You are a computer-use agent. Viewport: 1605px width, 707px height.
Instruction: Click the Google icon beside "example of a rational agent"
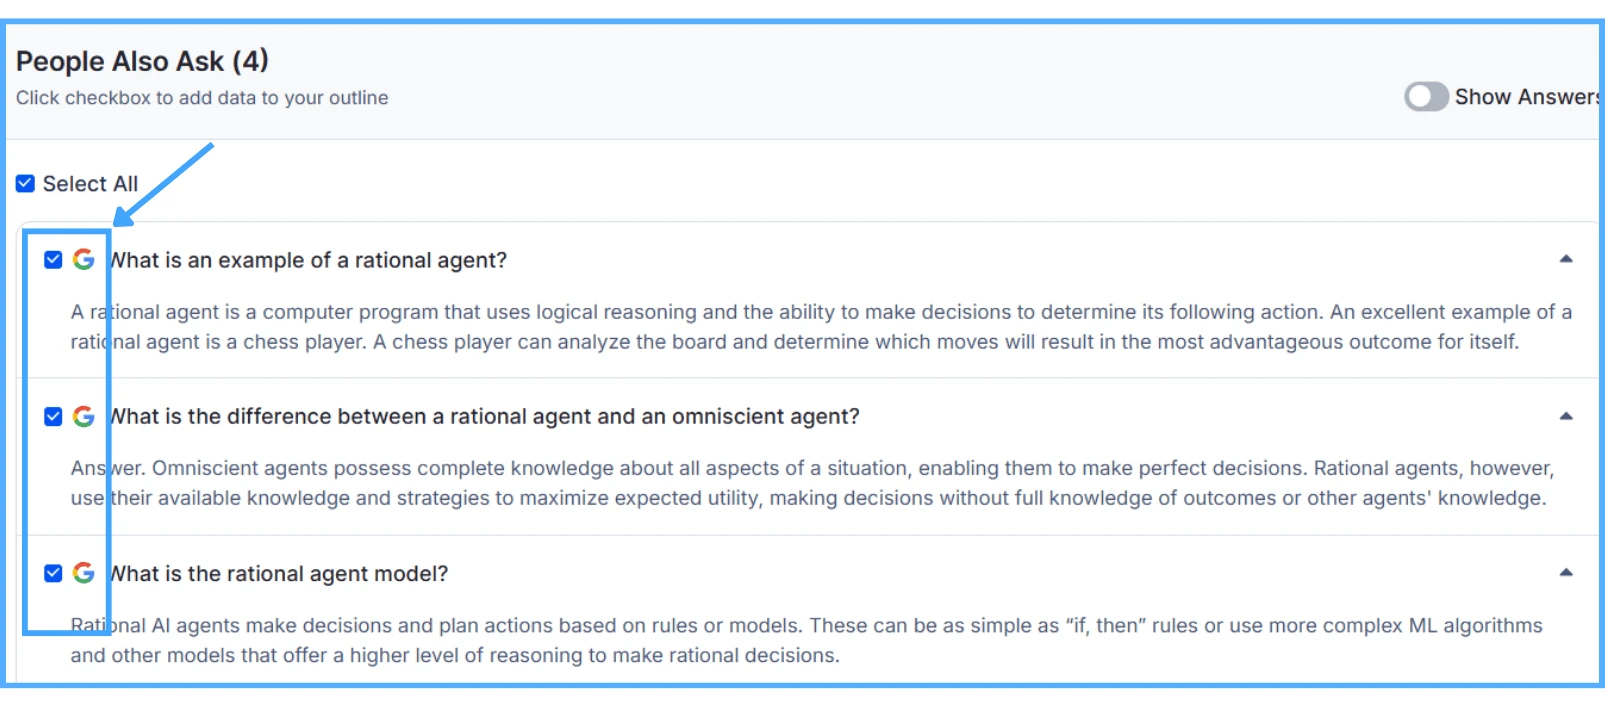(x=84, y=260)
